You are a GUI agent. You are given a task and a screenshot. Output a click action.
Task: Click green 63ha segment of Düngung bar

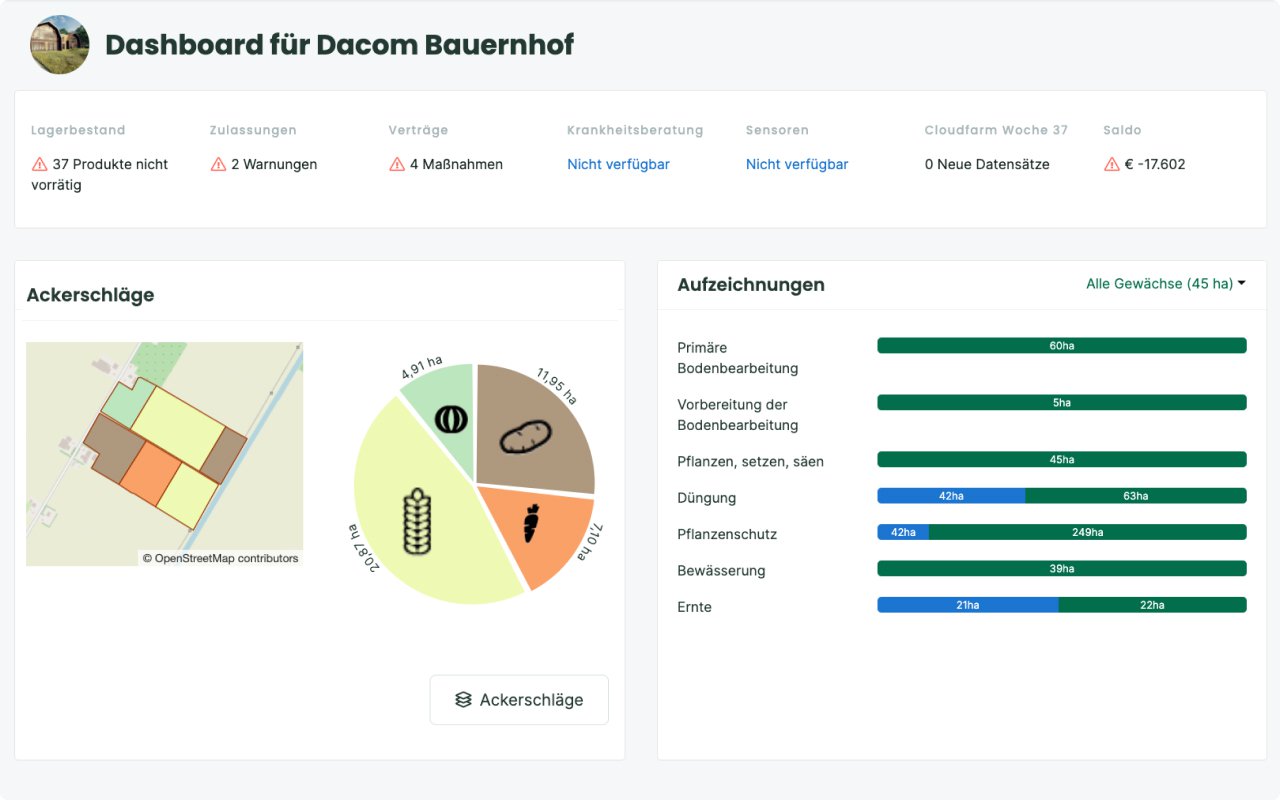tap(1136, 495)
